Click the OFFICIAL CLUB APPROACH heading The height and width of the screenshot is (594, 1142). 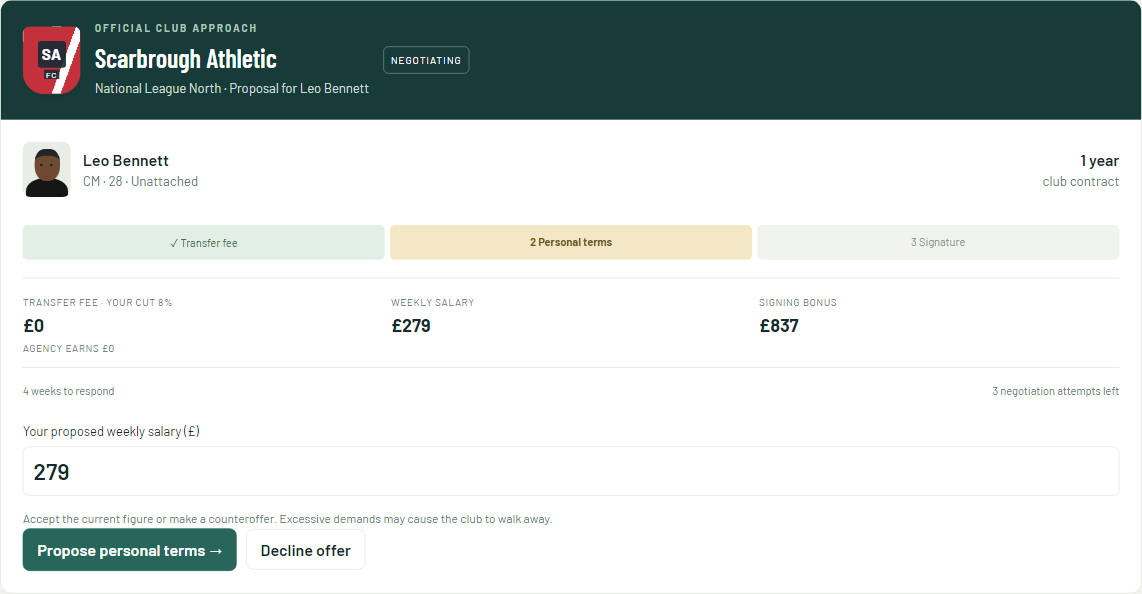pos(176,28)
